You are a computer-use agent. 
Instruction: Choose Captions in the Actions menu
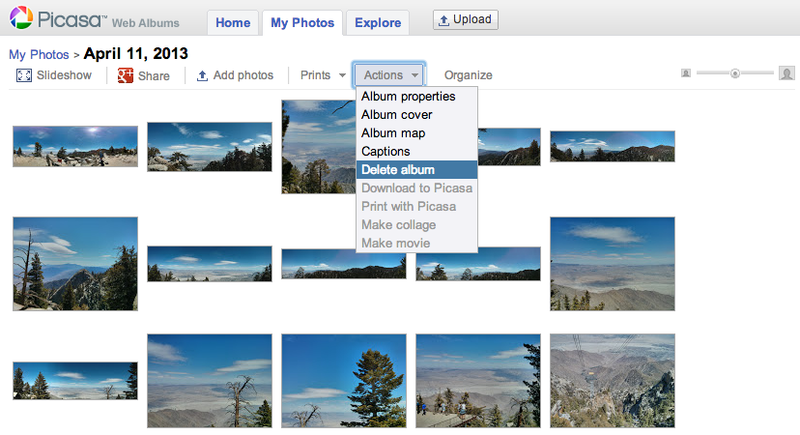pyautogui.click(x=386, y=151)
